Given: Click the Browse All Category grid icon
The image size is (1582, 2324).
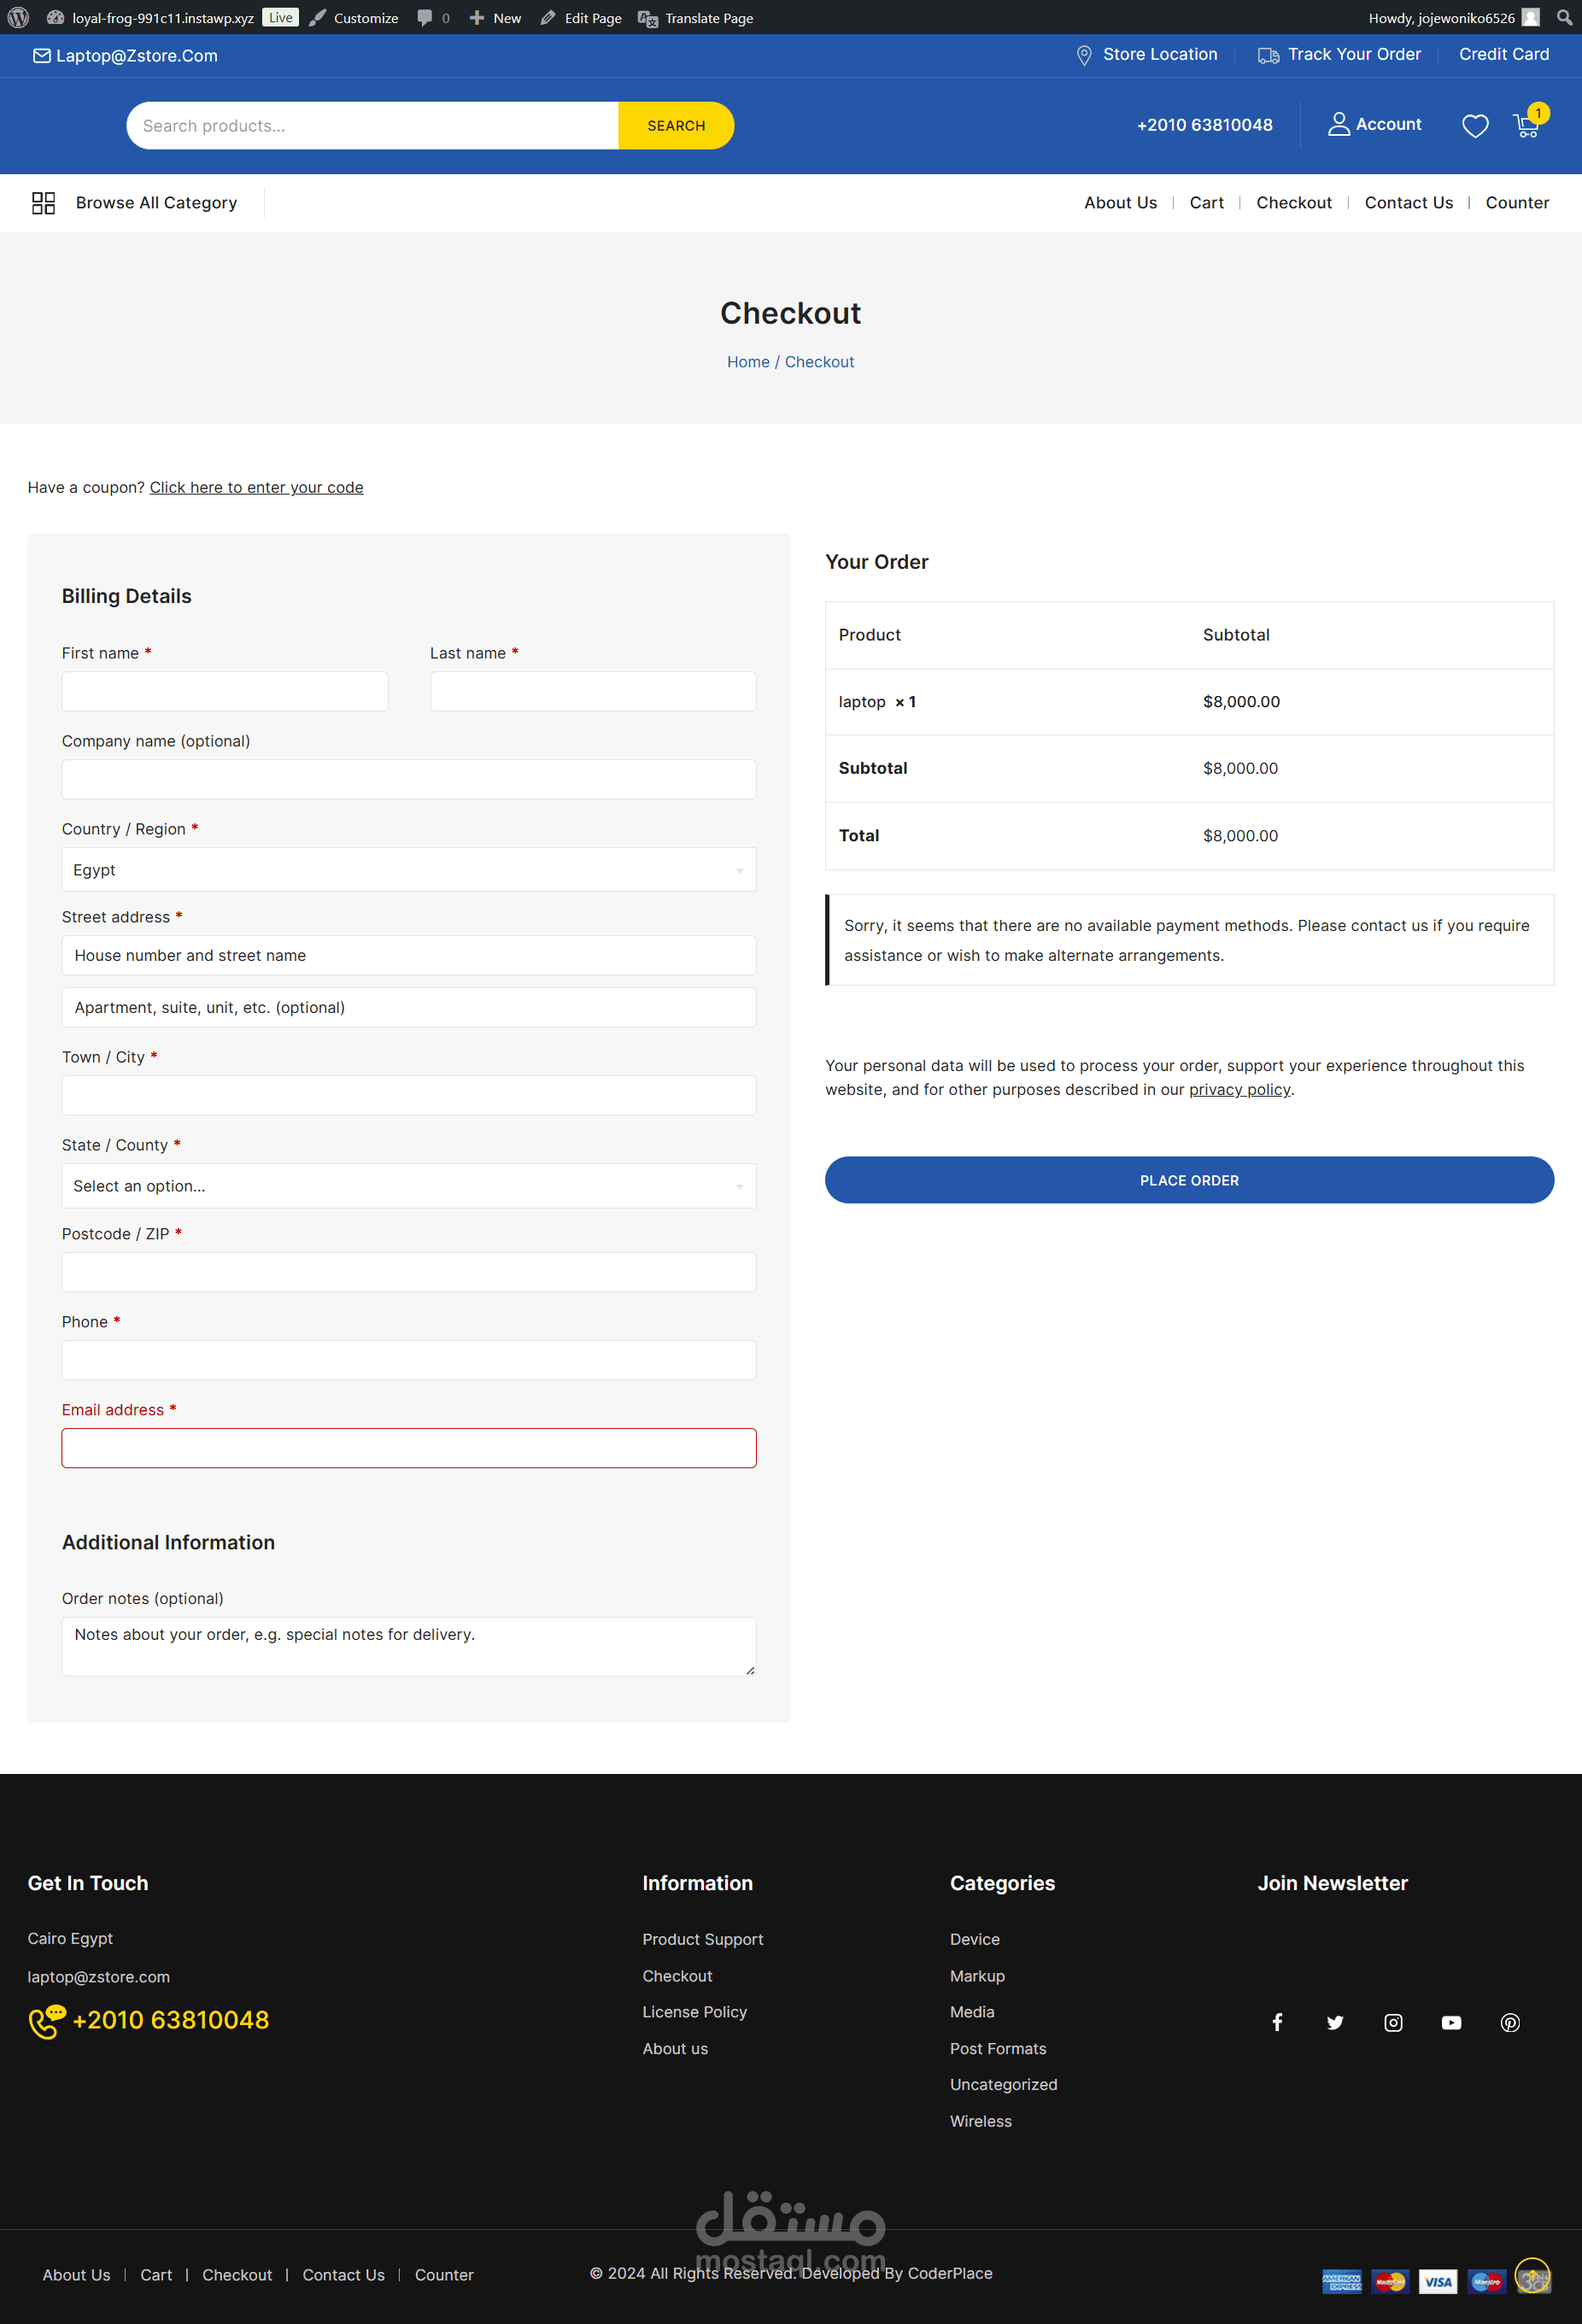Looking at the screenshot, I should point(43,203).
